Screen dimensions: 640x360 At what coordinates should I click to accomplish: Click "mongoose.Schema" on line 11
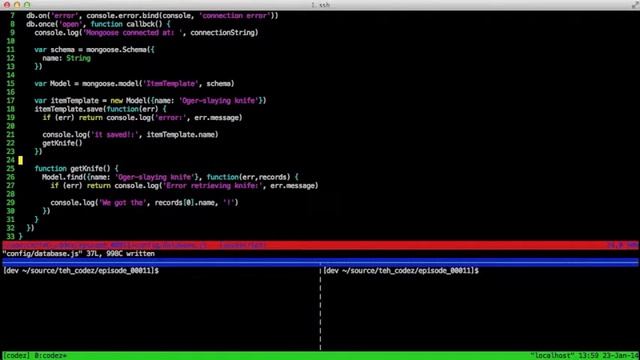pyautogui.click(x=116, y=50)
